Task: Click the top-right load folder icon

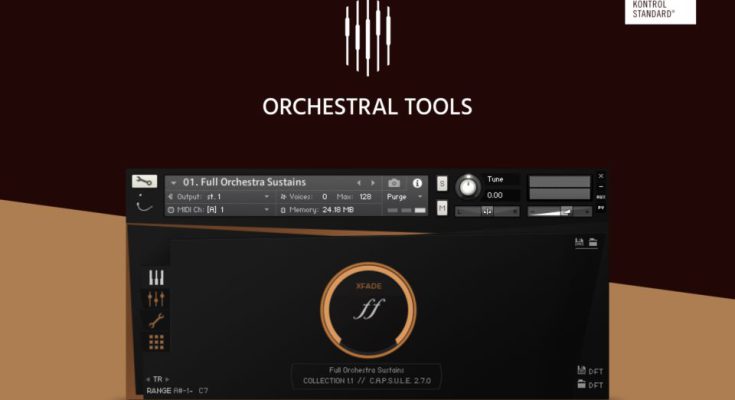Action: click(x=592, y=242)
